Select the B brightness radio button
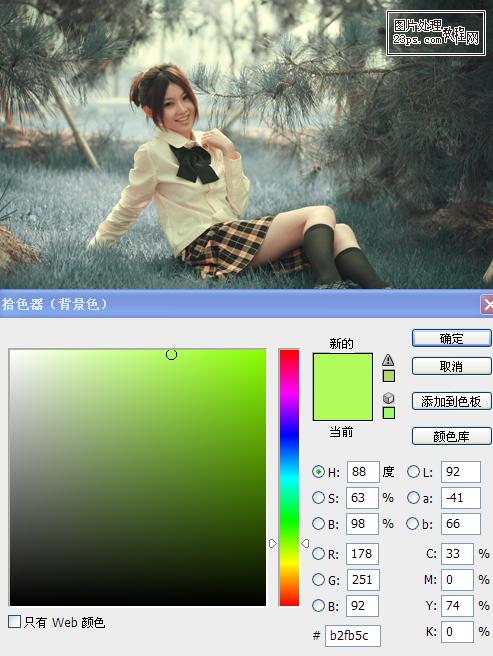493x656 pixels. coord(318,524)
